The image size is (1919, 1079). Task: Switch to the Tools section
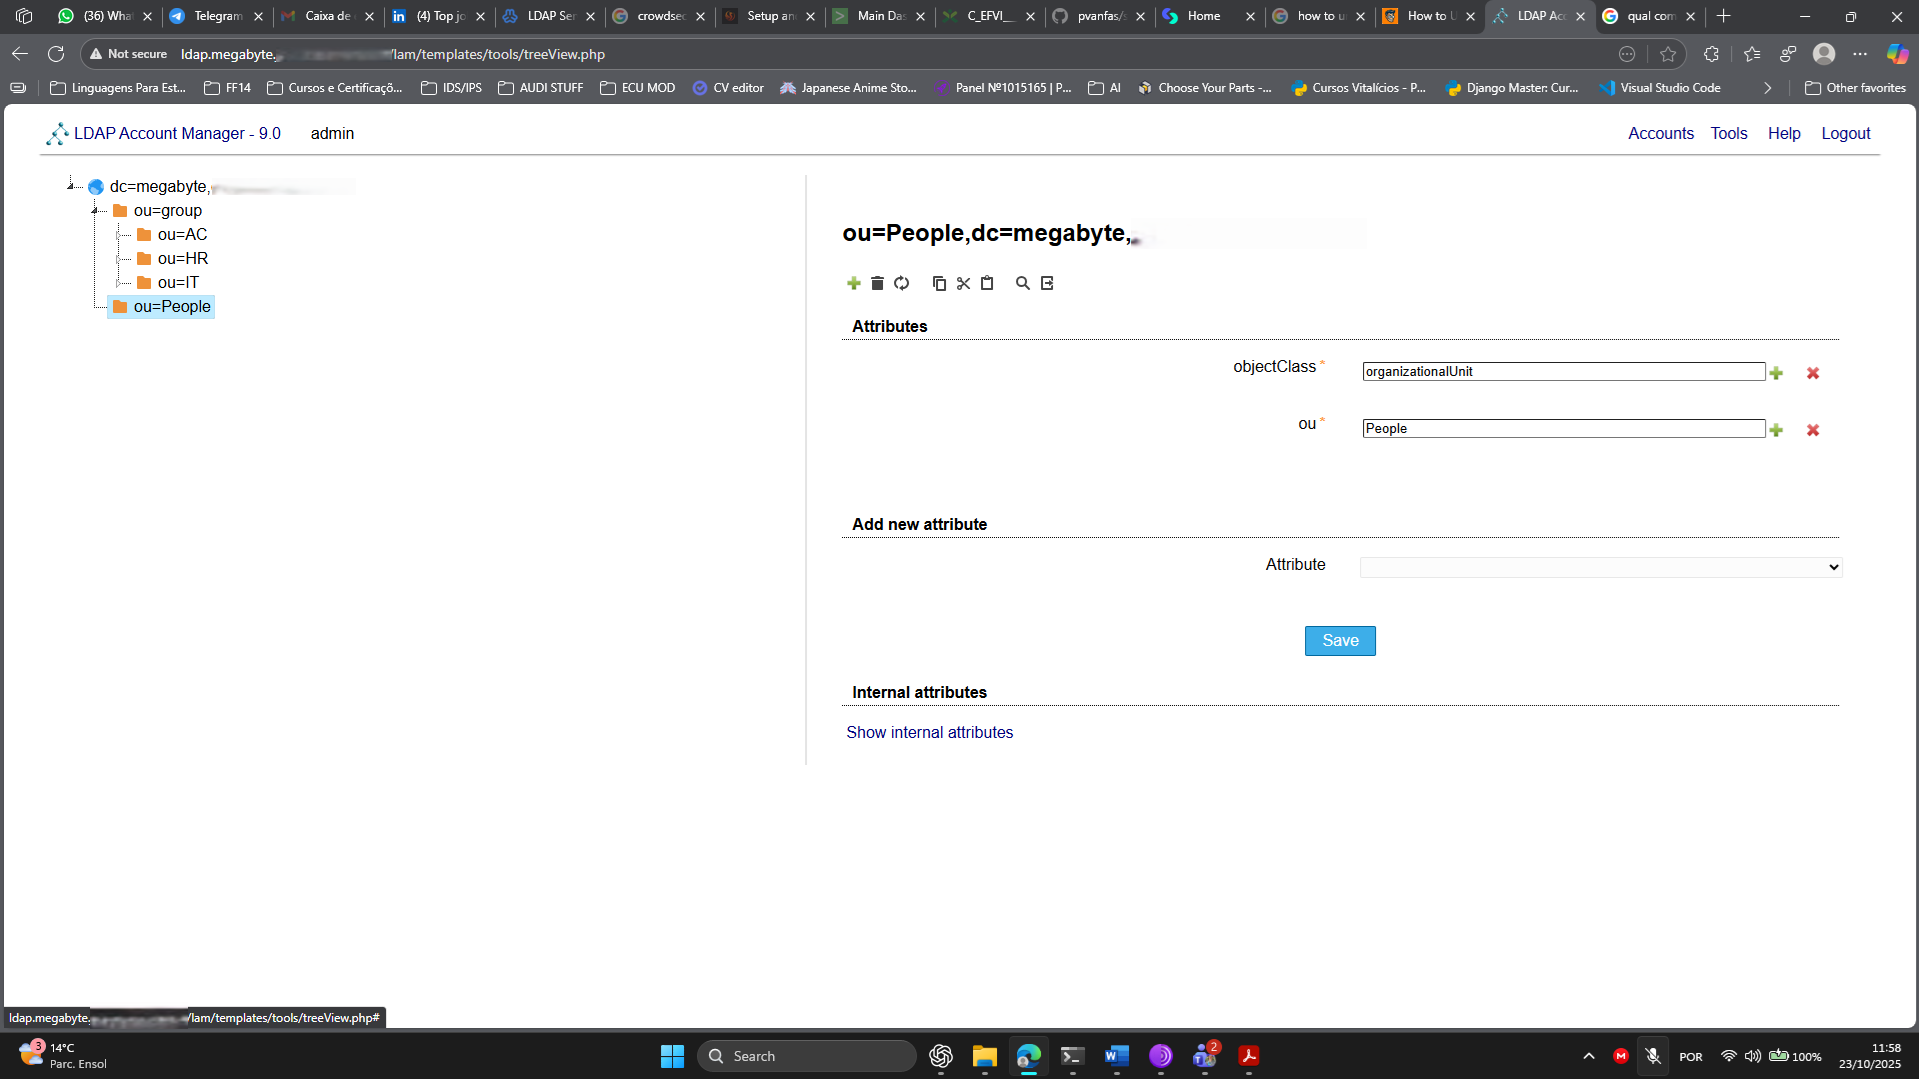1729,133
